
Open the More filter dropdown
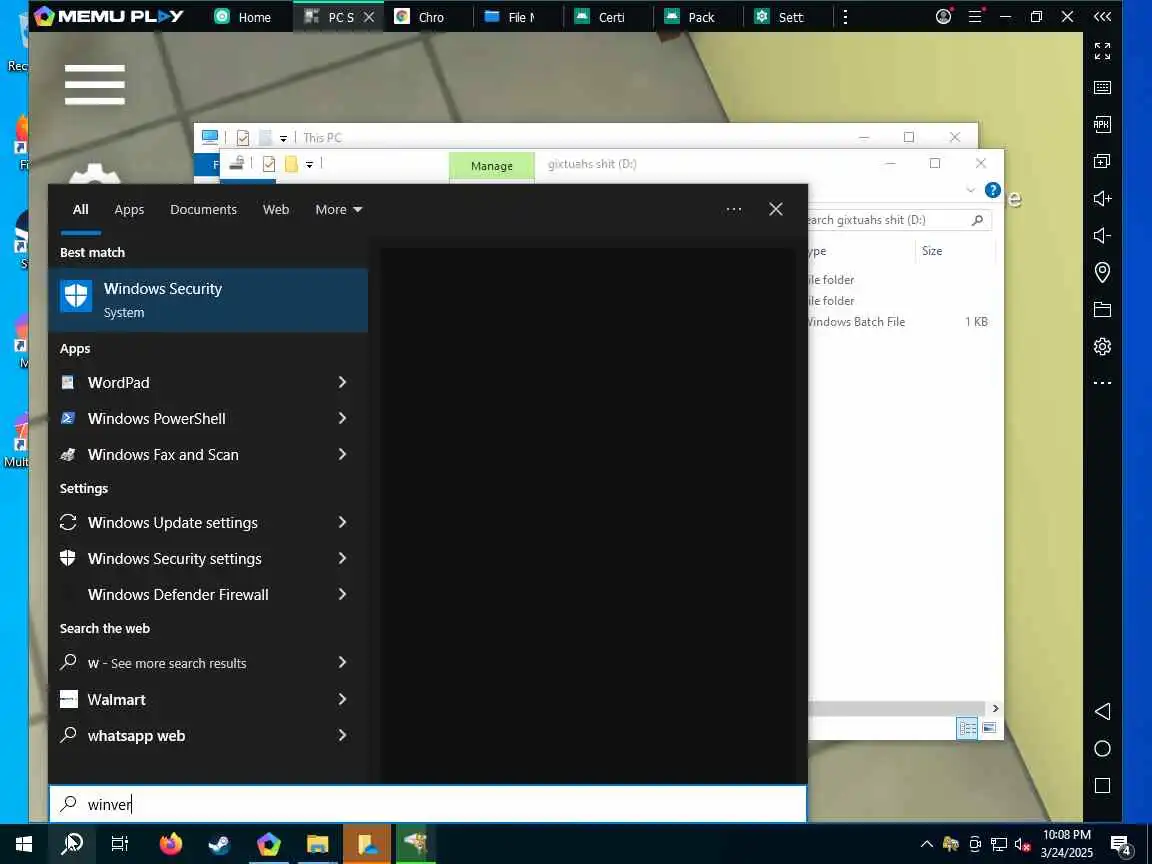pyautogui.click(x=339, y=209)
